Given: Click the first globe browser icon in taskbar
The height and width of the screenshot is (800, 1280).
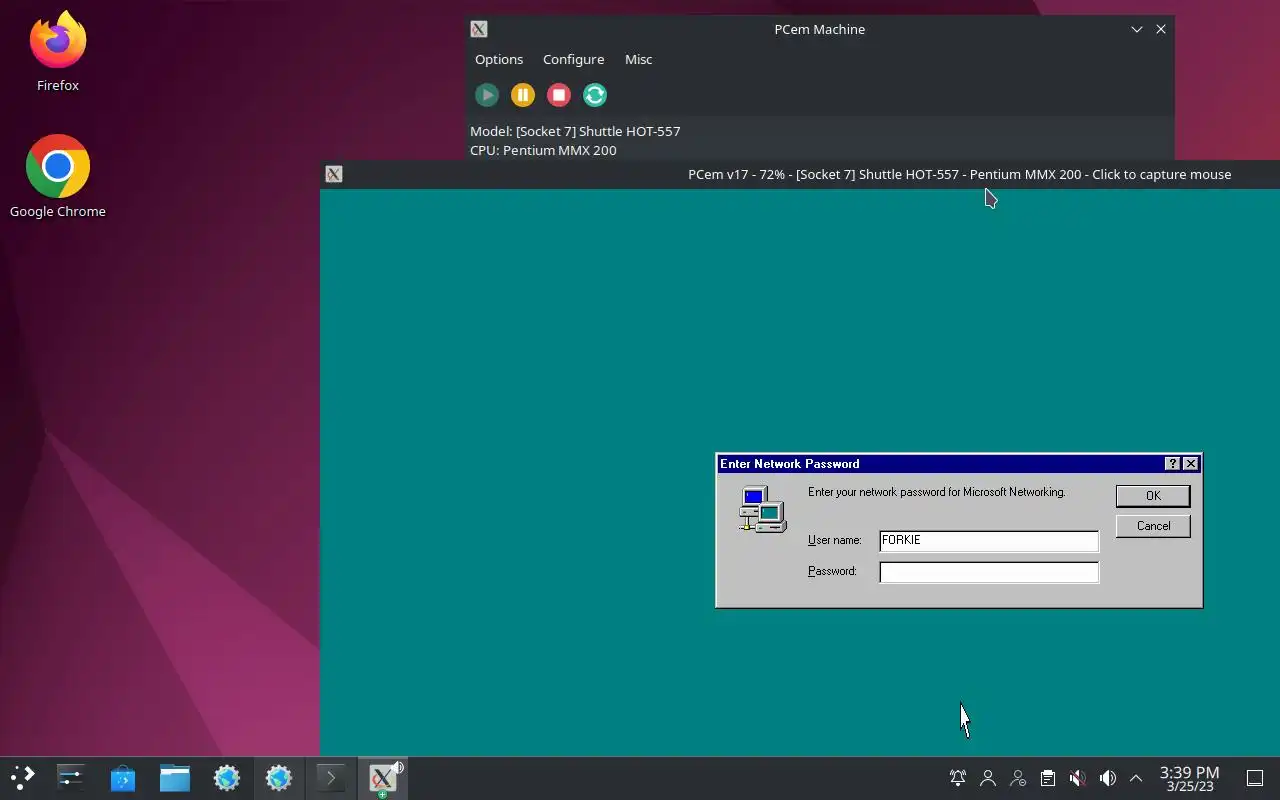Looking at the screenshot, I should pos(227,778).
